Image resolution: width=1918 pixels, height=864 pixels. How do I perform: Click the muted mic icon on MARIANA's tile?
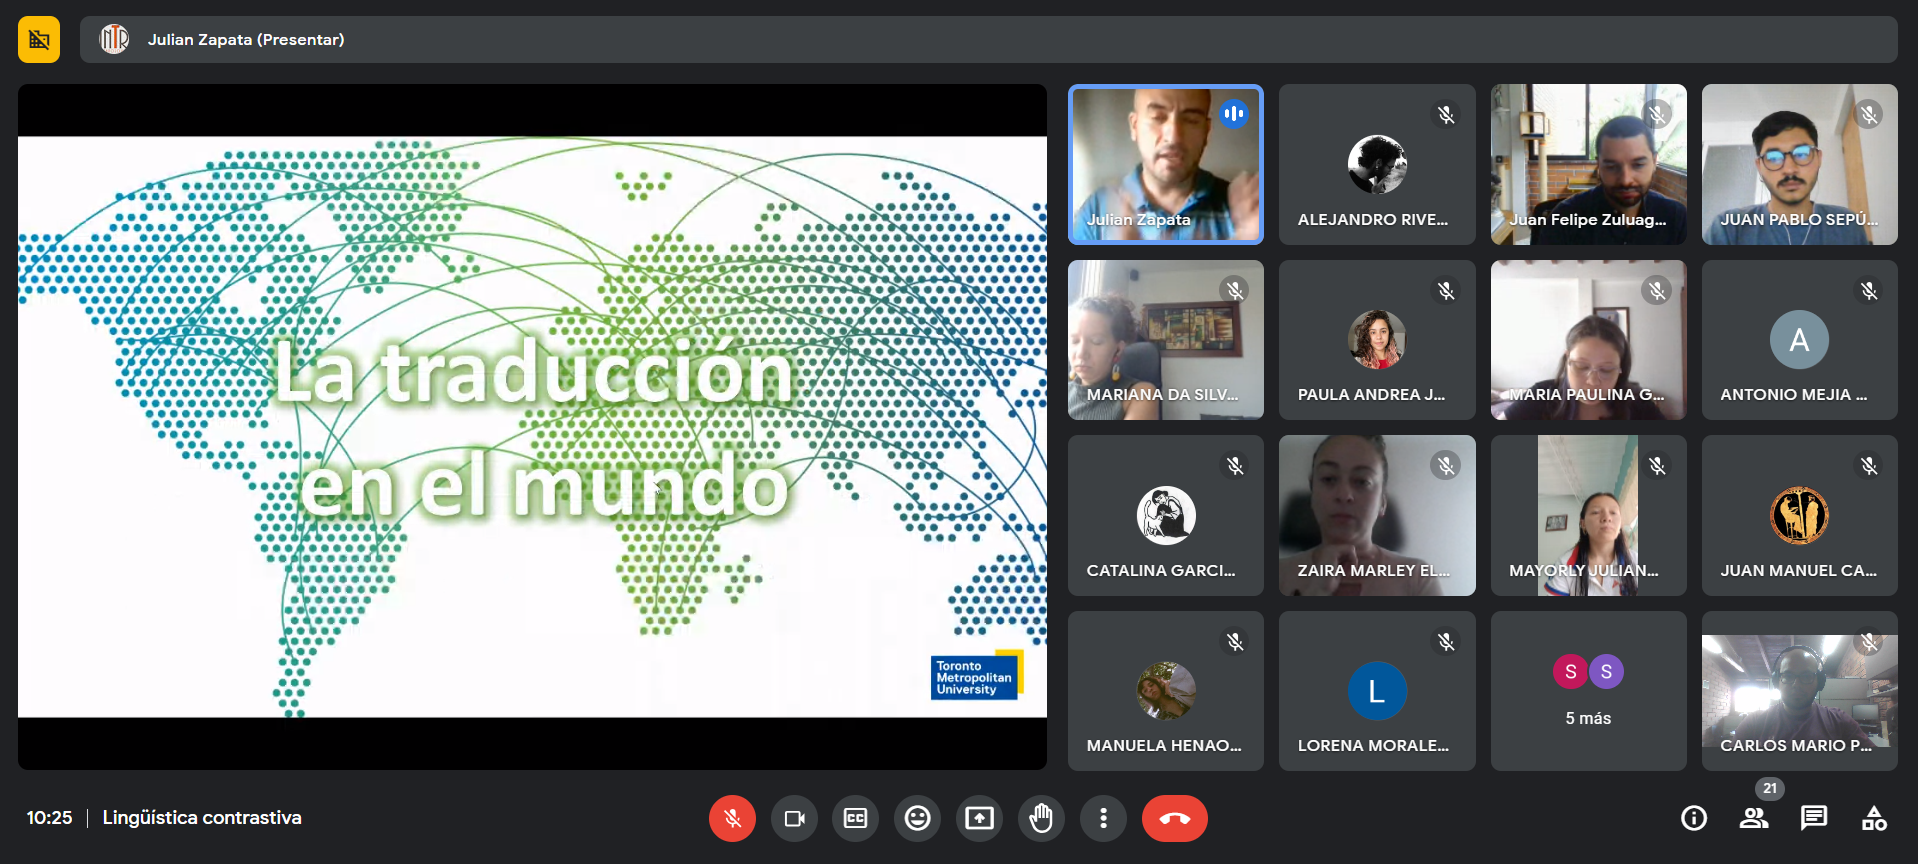[1235, 290]
